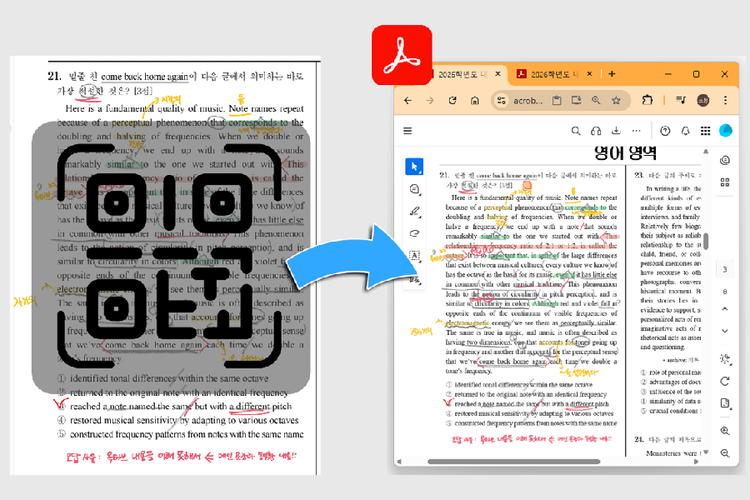Click the scroll-up arrow of PDF scrollbar

706,151
